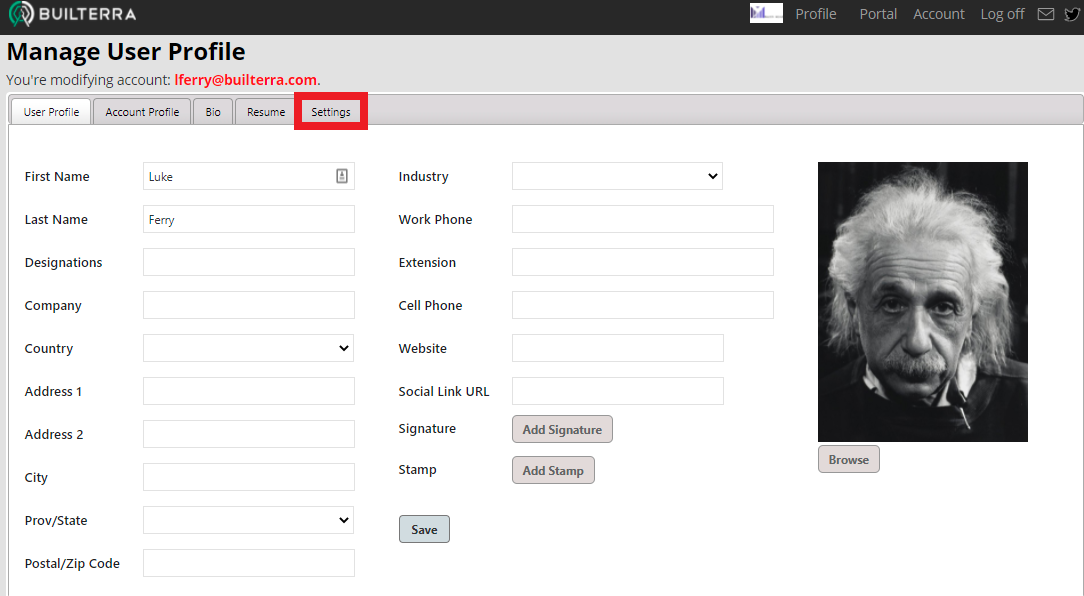Open the Bio tab
Image resolution: width=1084 pixels, height=596 pixels.
click(213, 112)
